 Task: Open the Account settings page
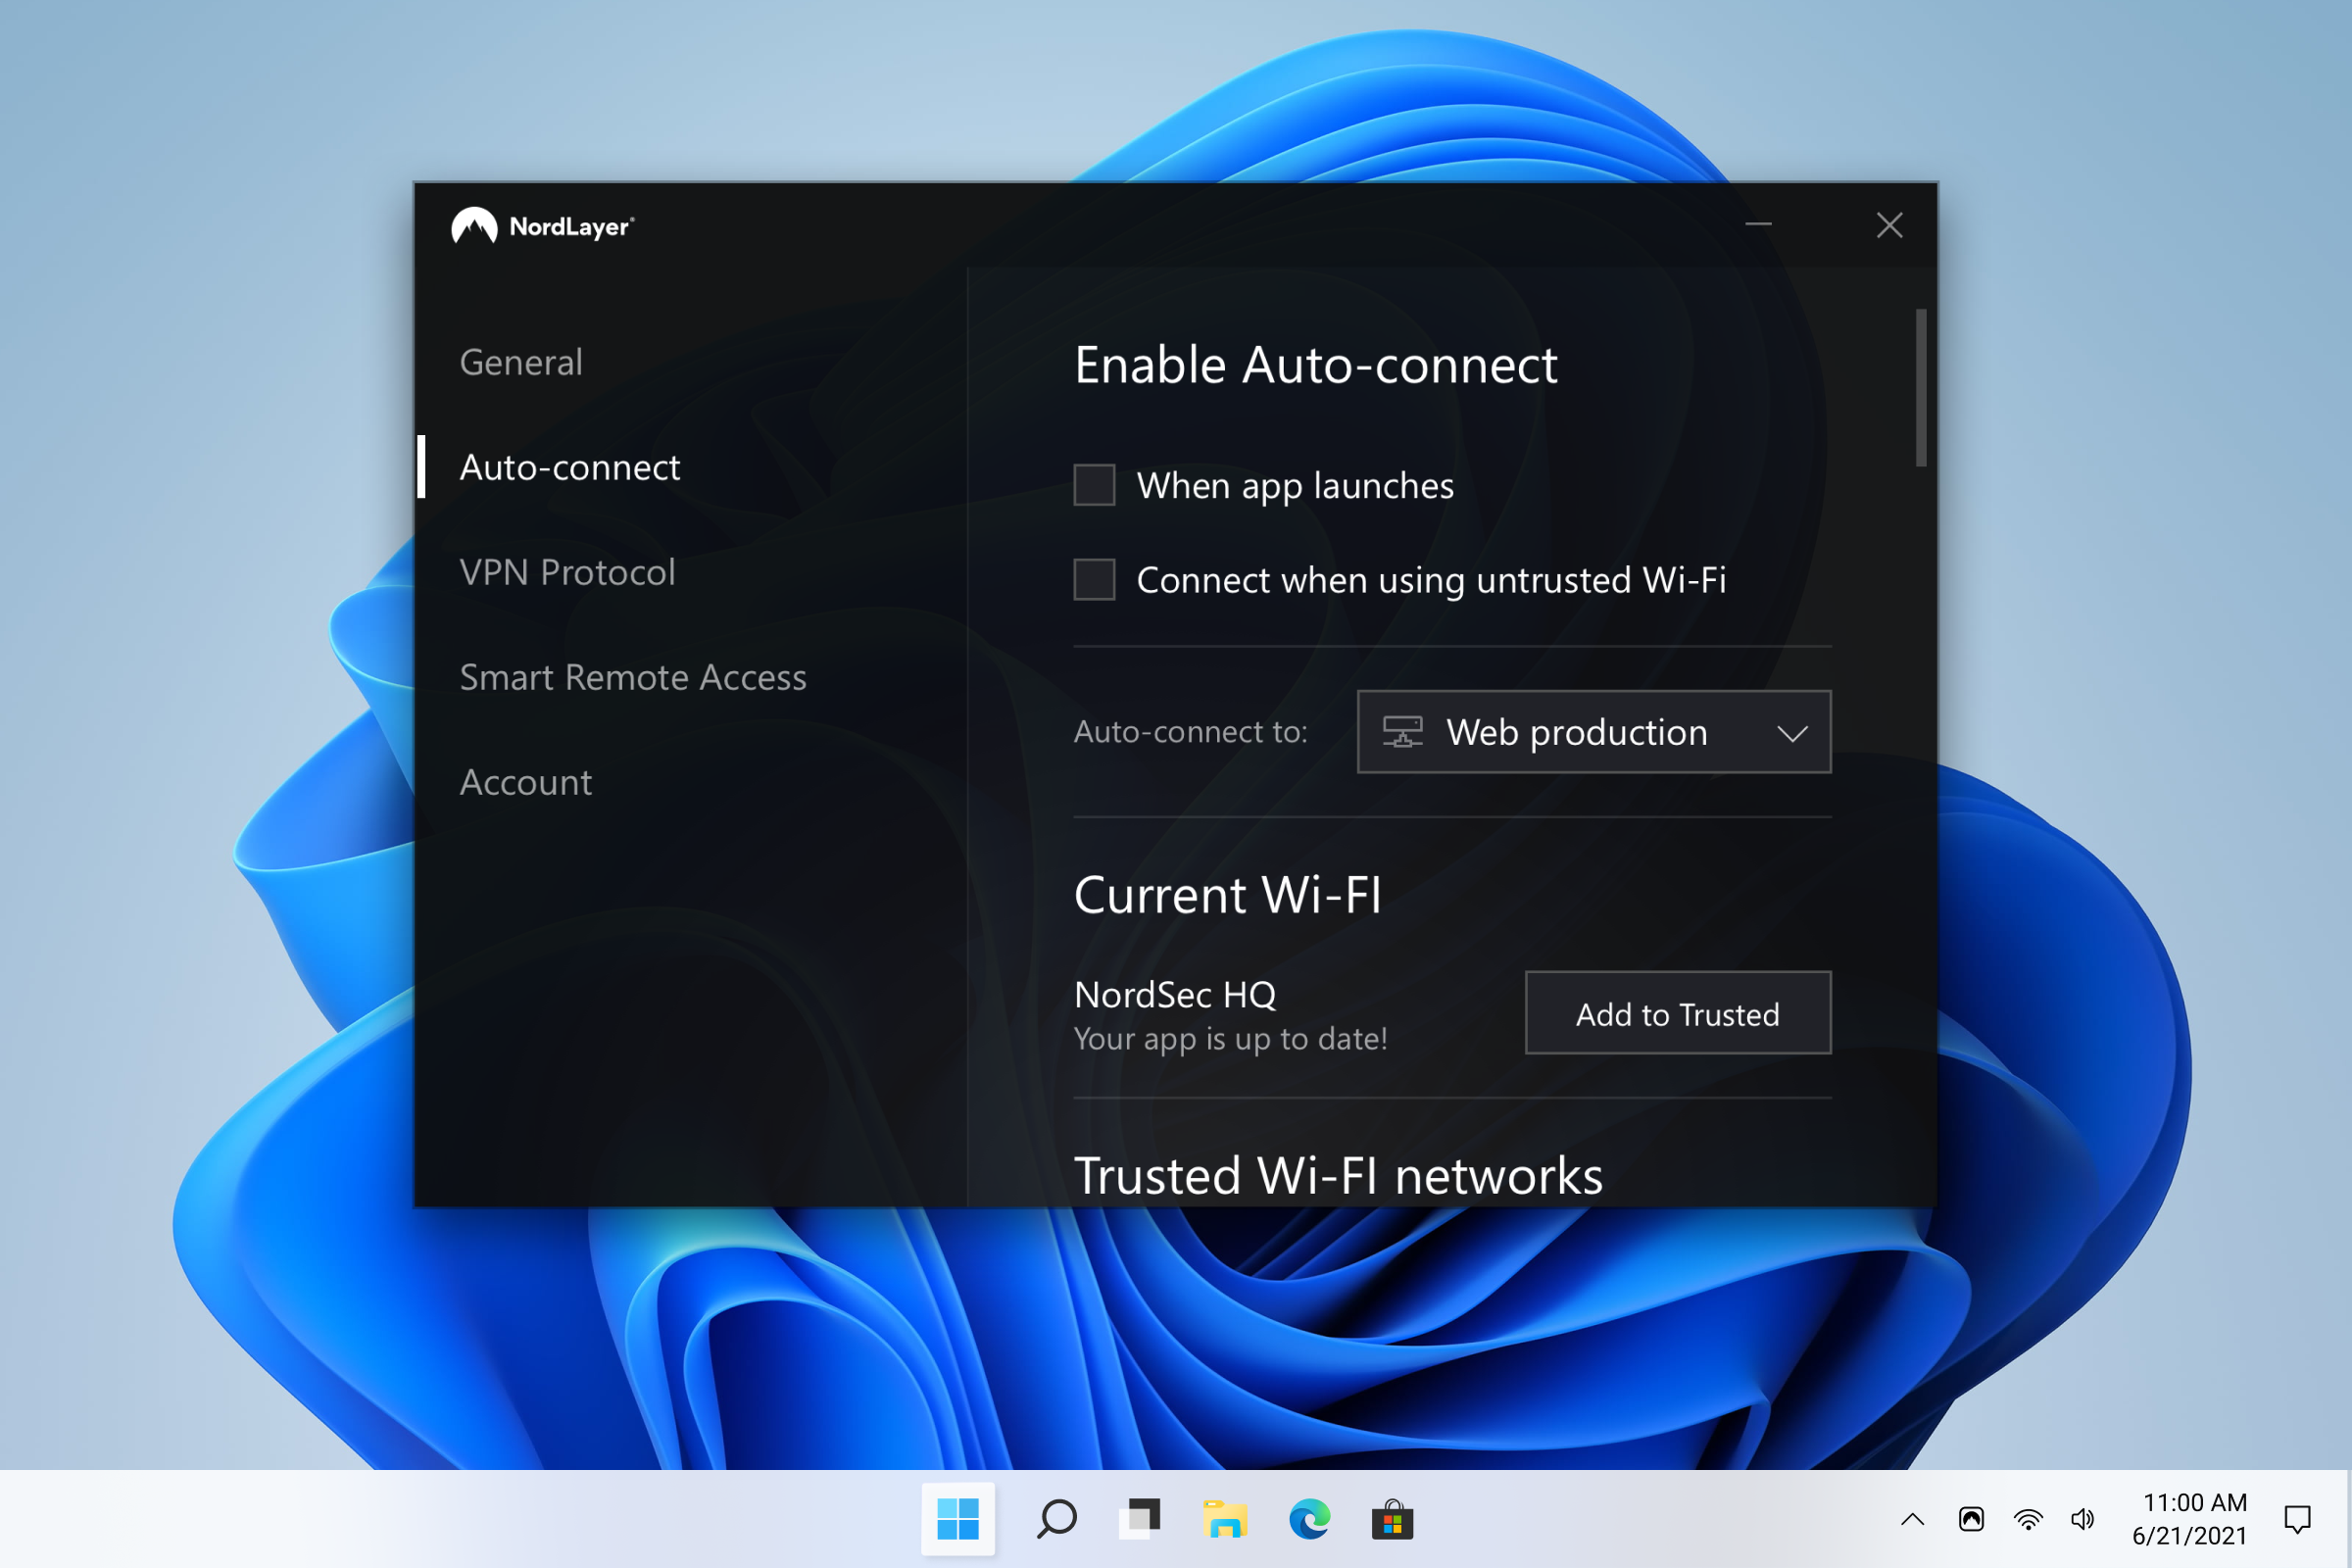[x=525, y=782]
